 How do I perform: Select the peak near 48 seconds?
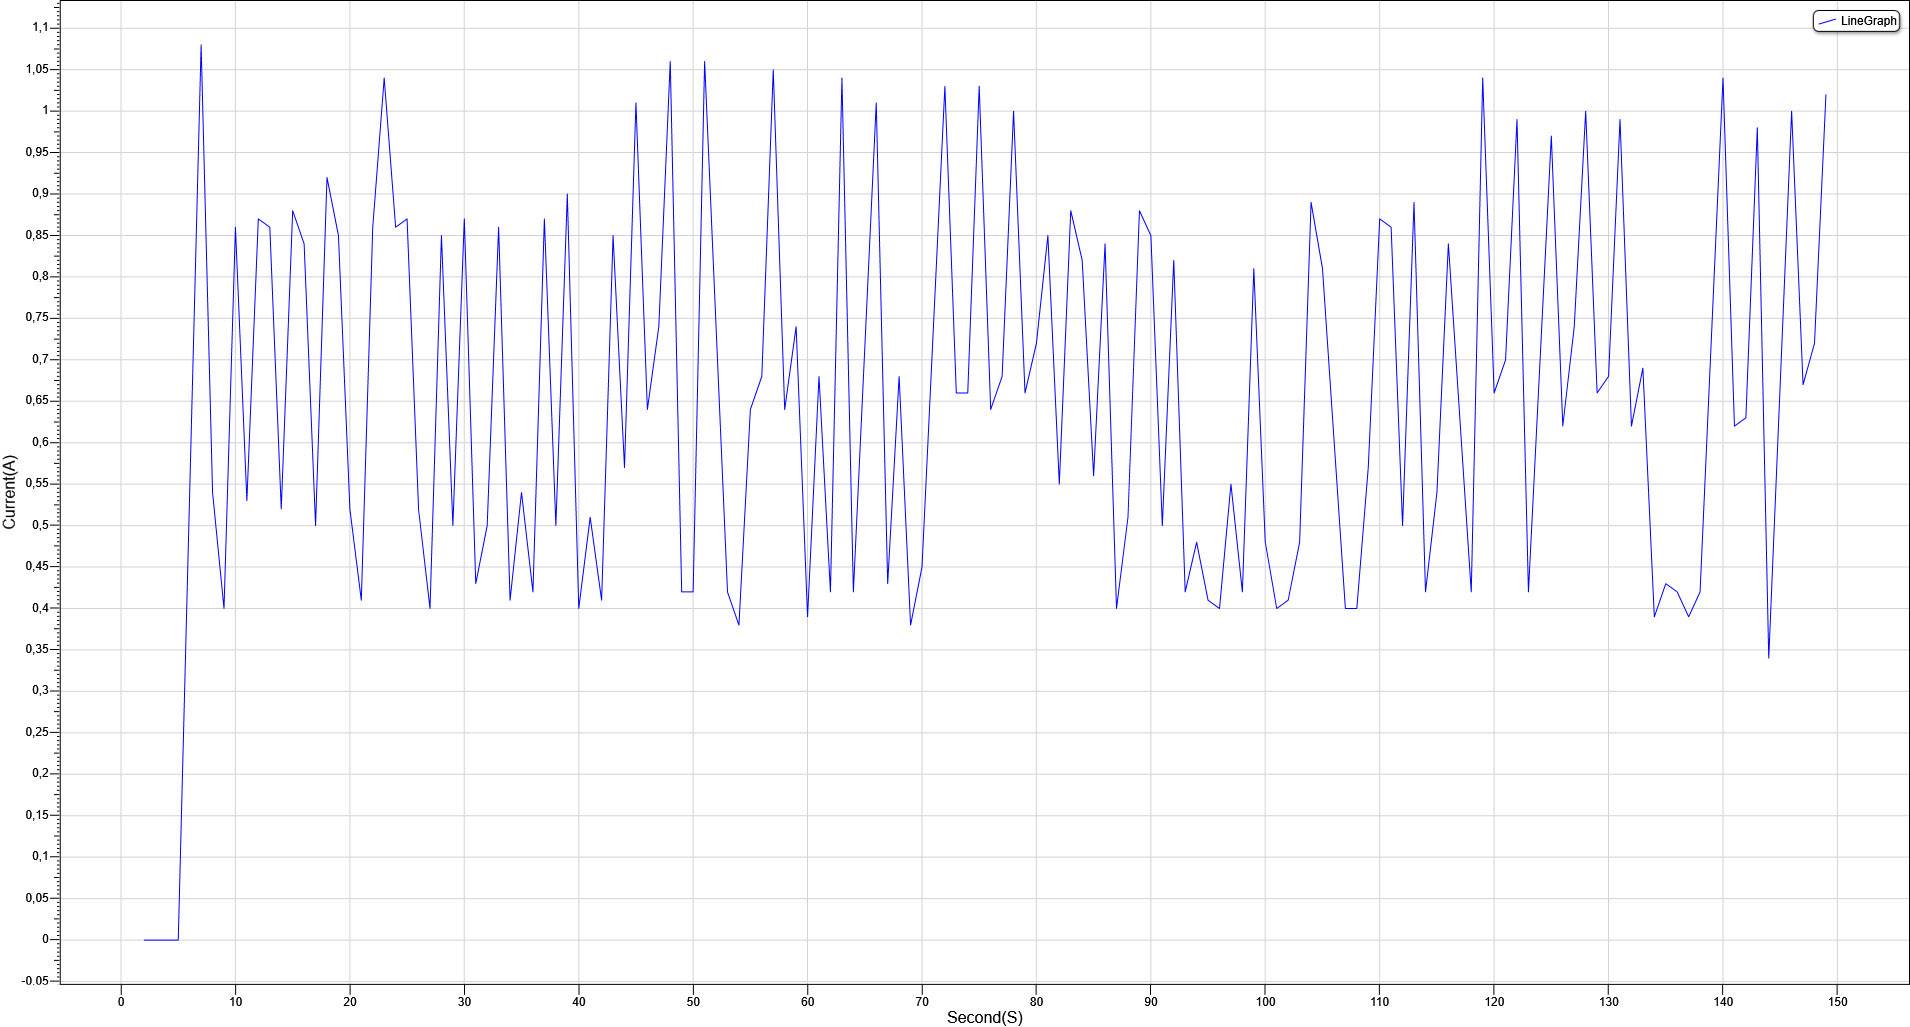[671, 62]
